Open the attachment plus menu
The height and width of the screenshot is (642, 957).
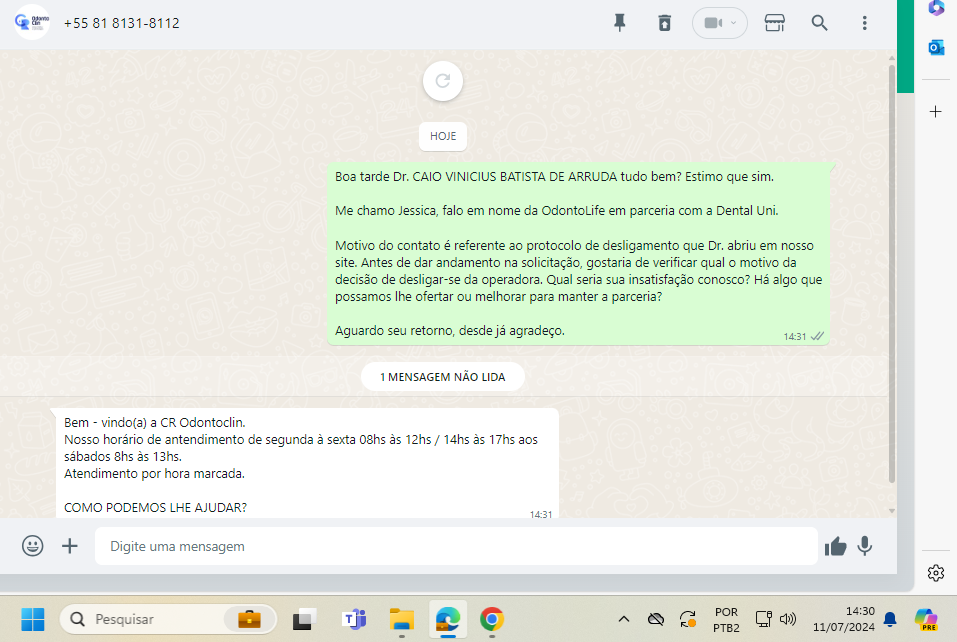(70, 546)
